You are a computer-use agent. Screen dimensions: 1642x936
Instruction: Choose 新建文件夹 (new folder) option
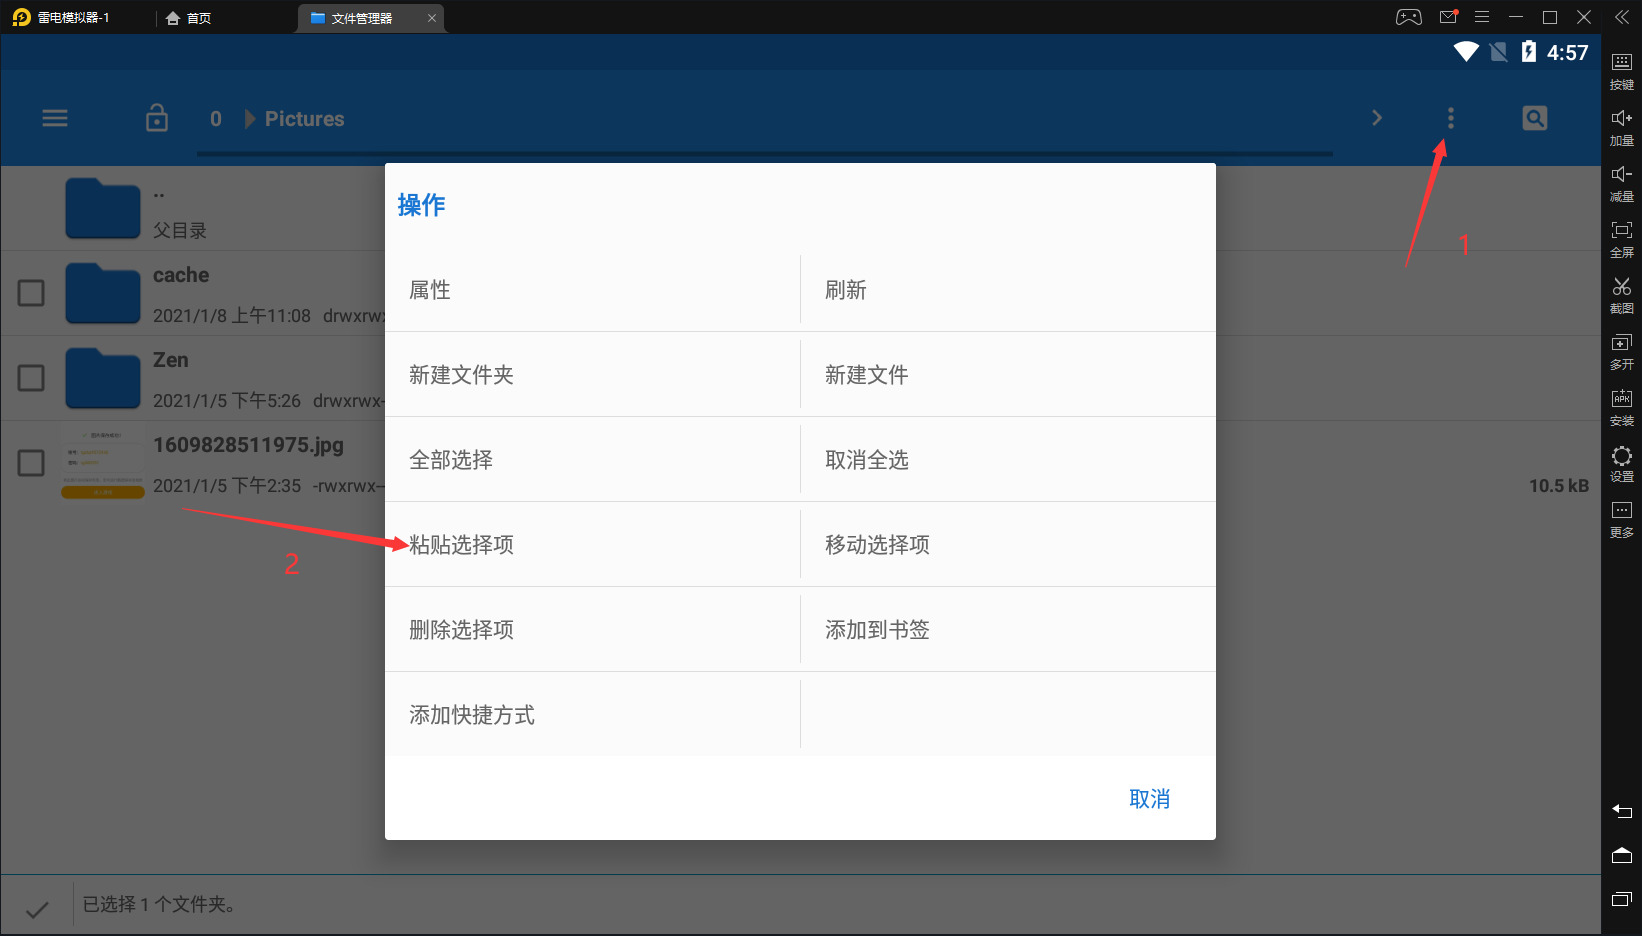461,375
